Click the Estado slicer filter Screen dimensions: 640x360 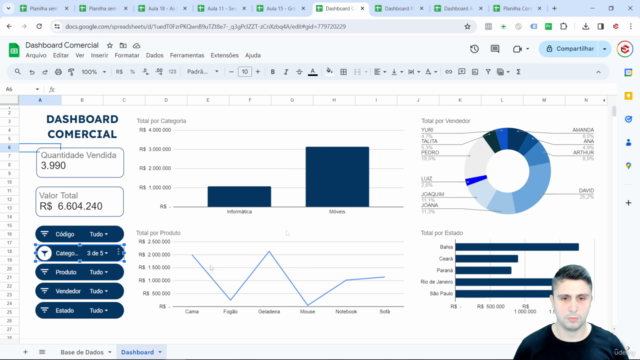click(x=80, y=311)
